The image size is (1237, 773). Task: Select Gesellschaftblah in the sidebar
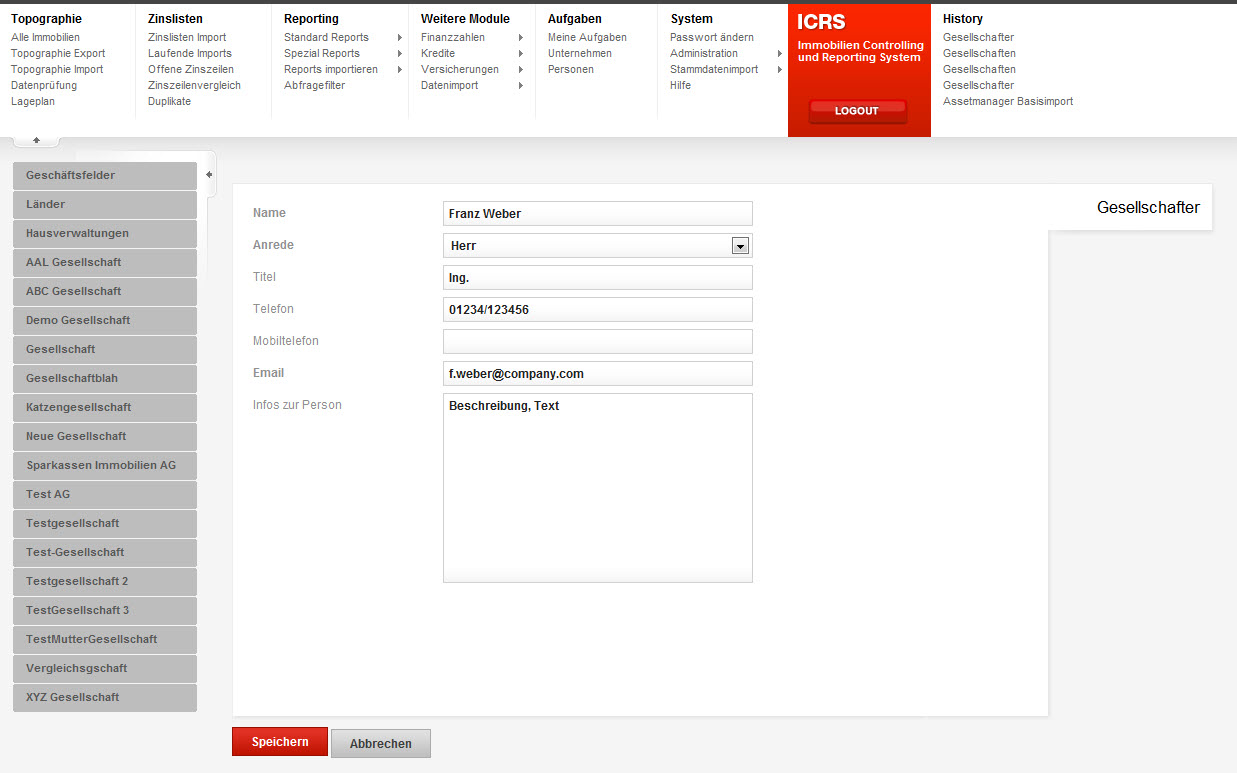point(105,378)
